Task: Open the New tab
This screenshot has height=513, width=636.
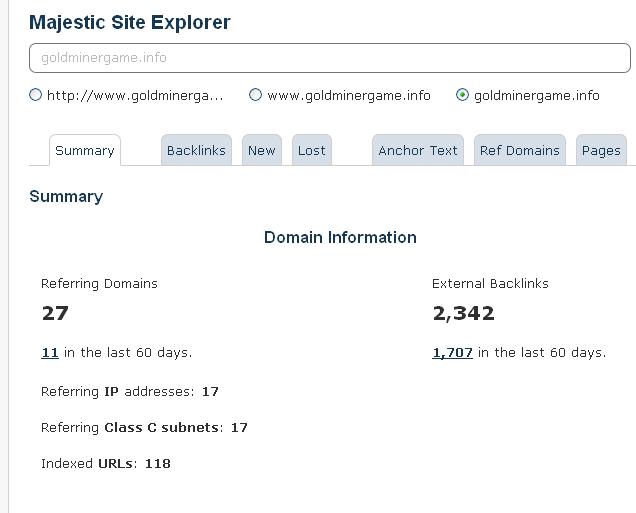Action: [x=262, y=150]
